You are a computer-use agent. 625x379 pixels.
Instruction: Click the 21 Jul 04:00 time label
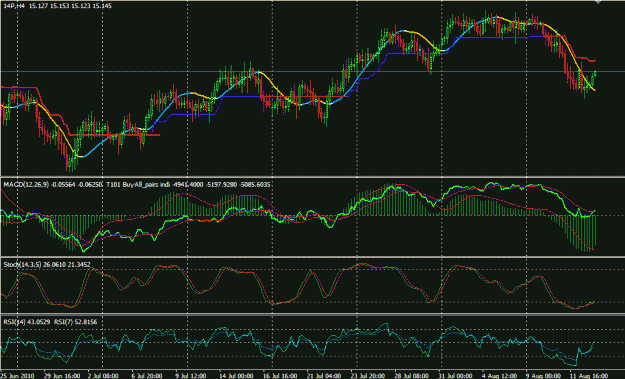(x=324, y=376)
